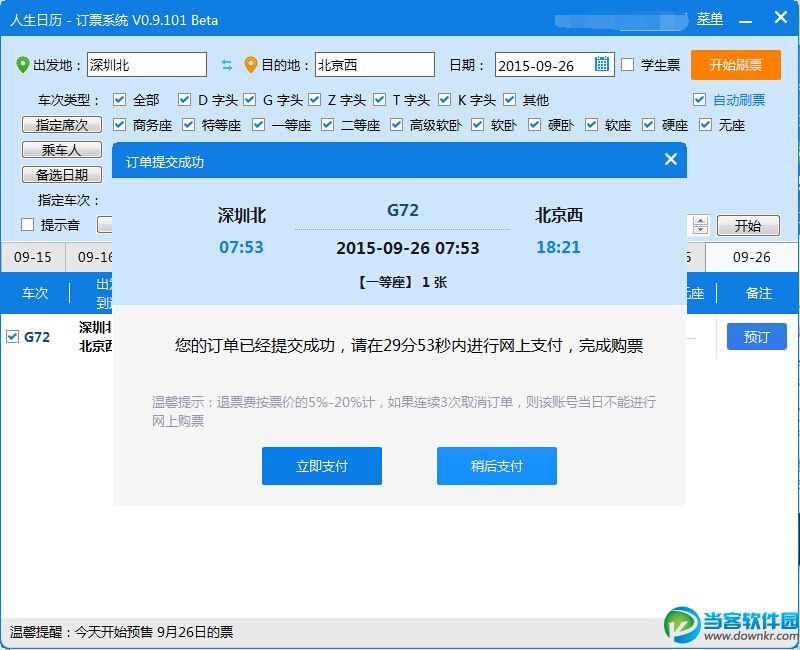This screenshot has height=650, width=800.
Task: Toggle the 无座 seat checkbox
Action: coord(706,124)
